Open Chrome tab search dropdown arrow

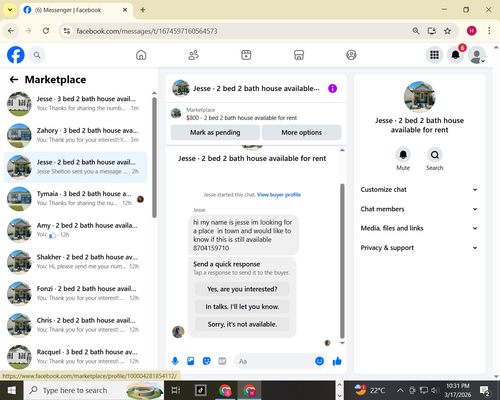(10, 10)
